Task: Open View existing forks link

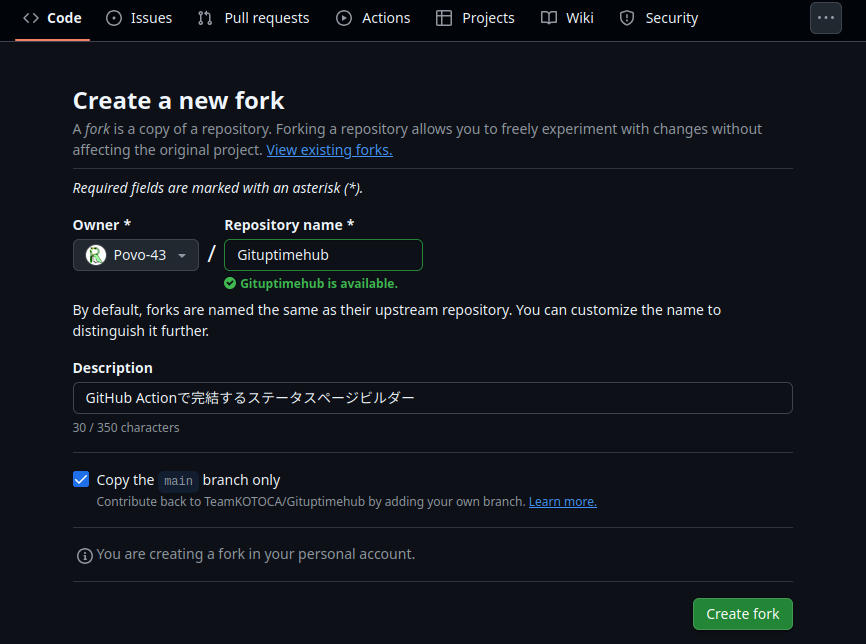Action: point(329,149)
